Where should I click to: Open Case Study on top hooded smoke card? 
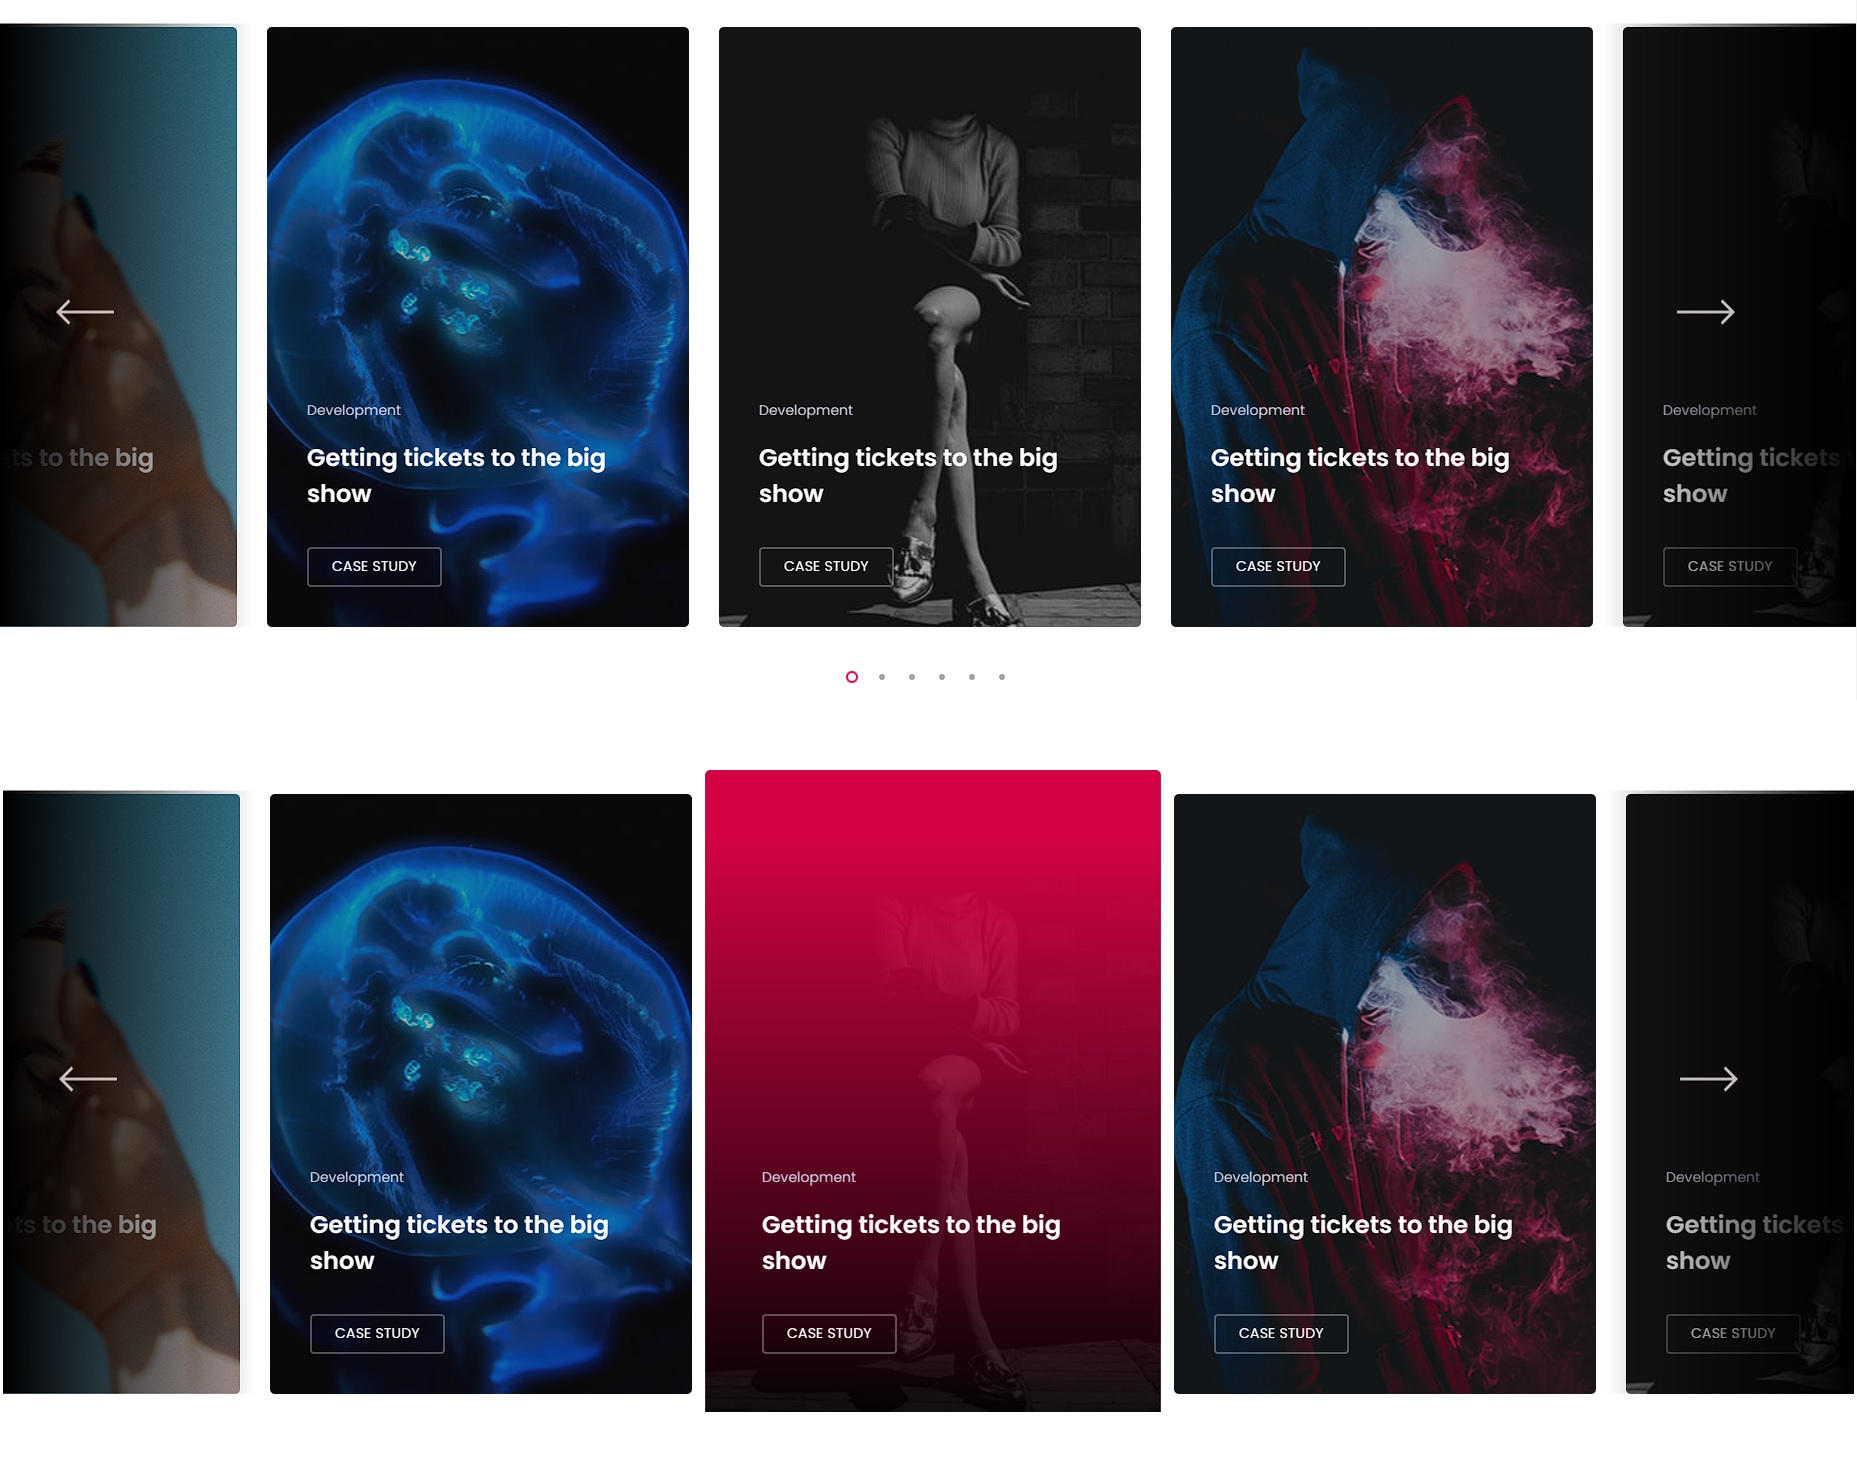coord(1278,566)
